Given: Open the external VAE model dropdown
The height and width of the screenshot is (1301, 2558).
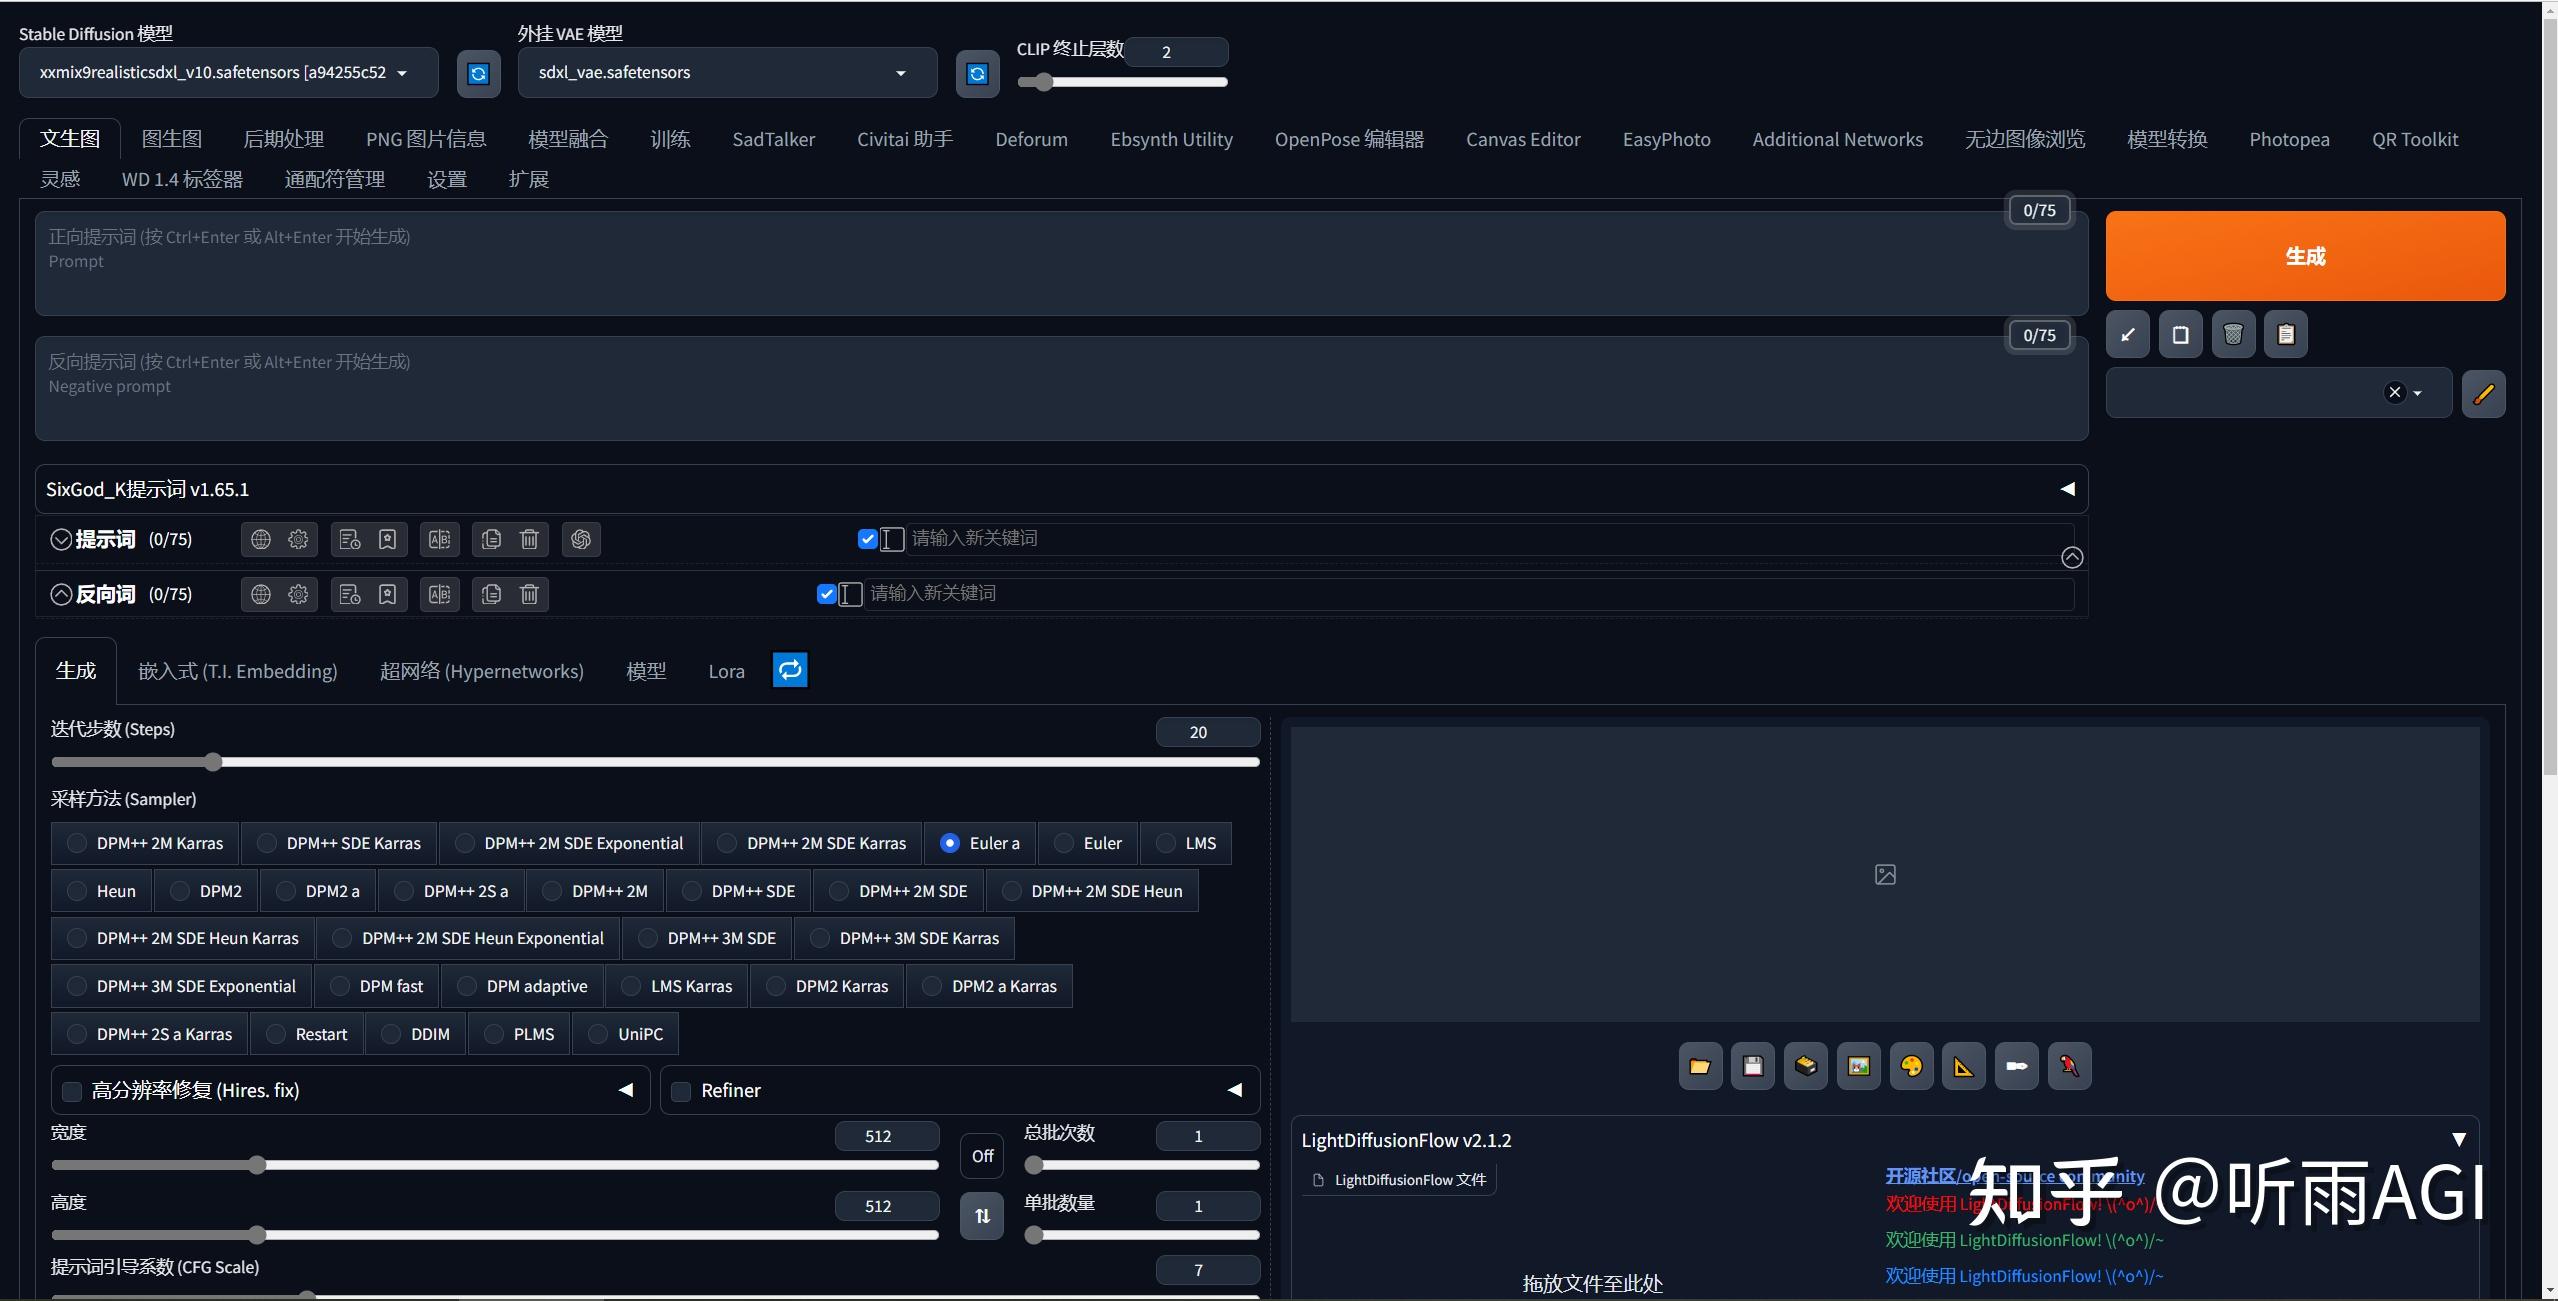Looking at the screenshot, I should pos(726,73).
